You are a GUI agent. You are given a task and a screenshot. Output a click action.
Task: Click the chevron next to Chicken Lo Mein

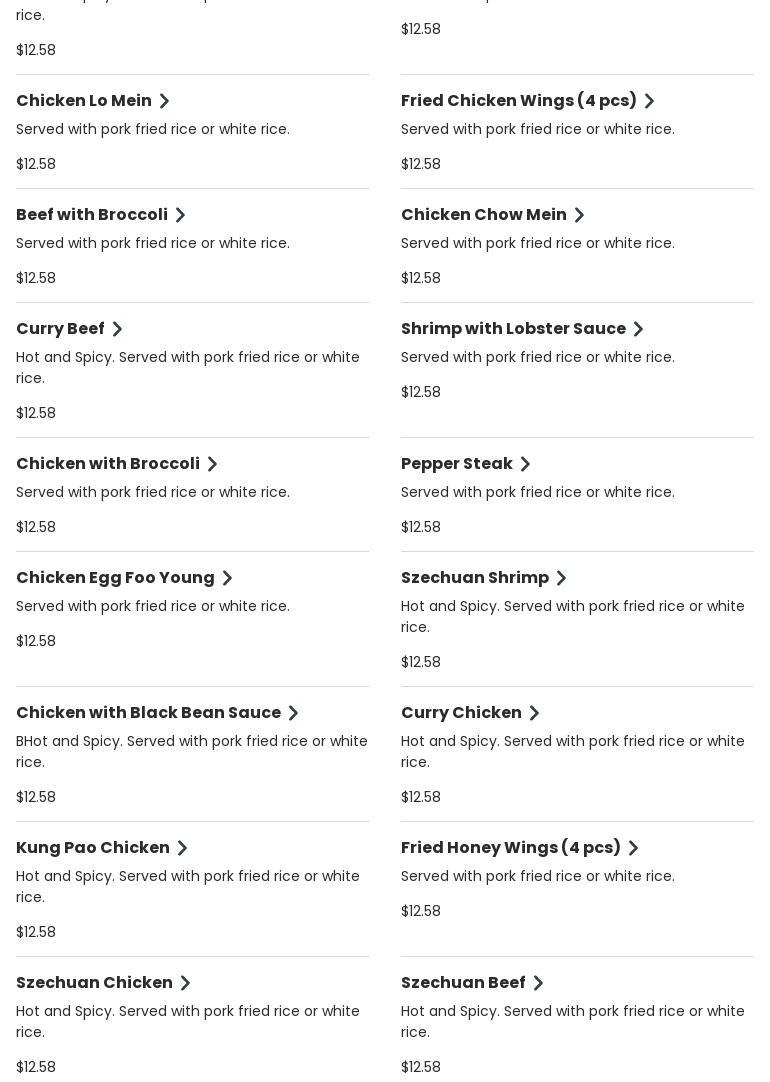[165, 101]
